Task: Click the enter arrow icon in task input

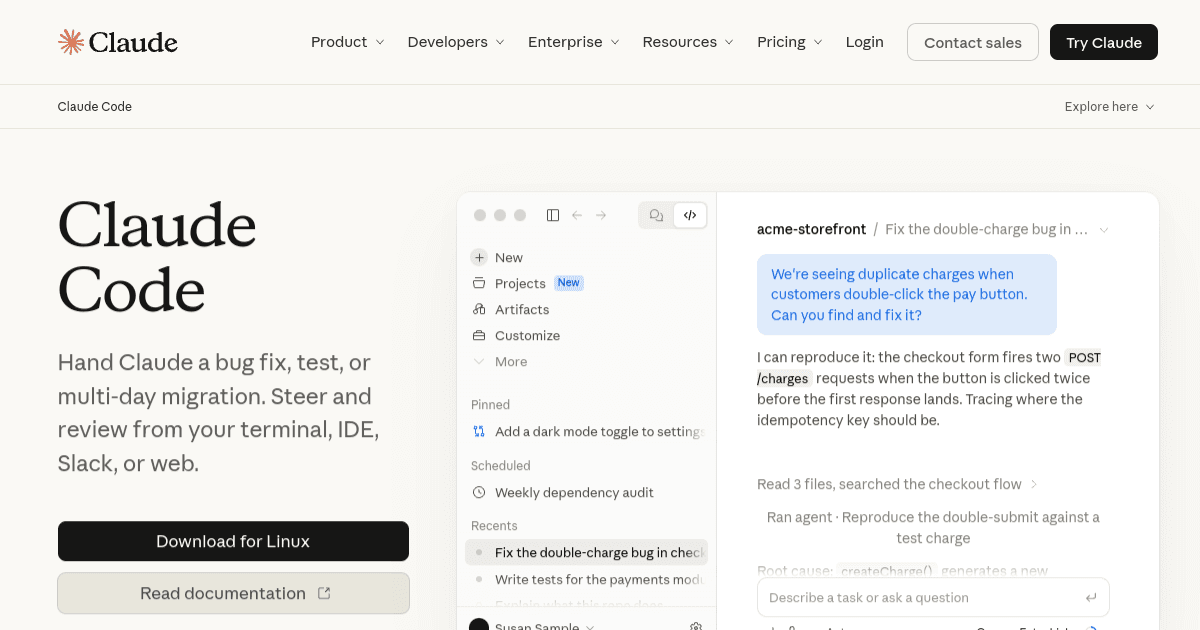Action: click(1091, 597)
